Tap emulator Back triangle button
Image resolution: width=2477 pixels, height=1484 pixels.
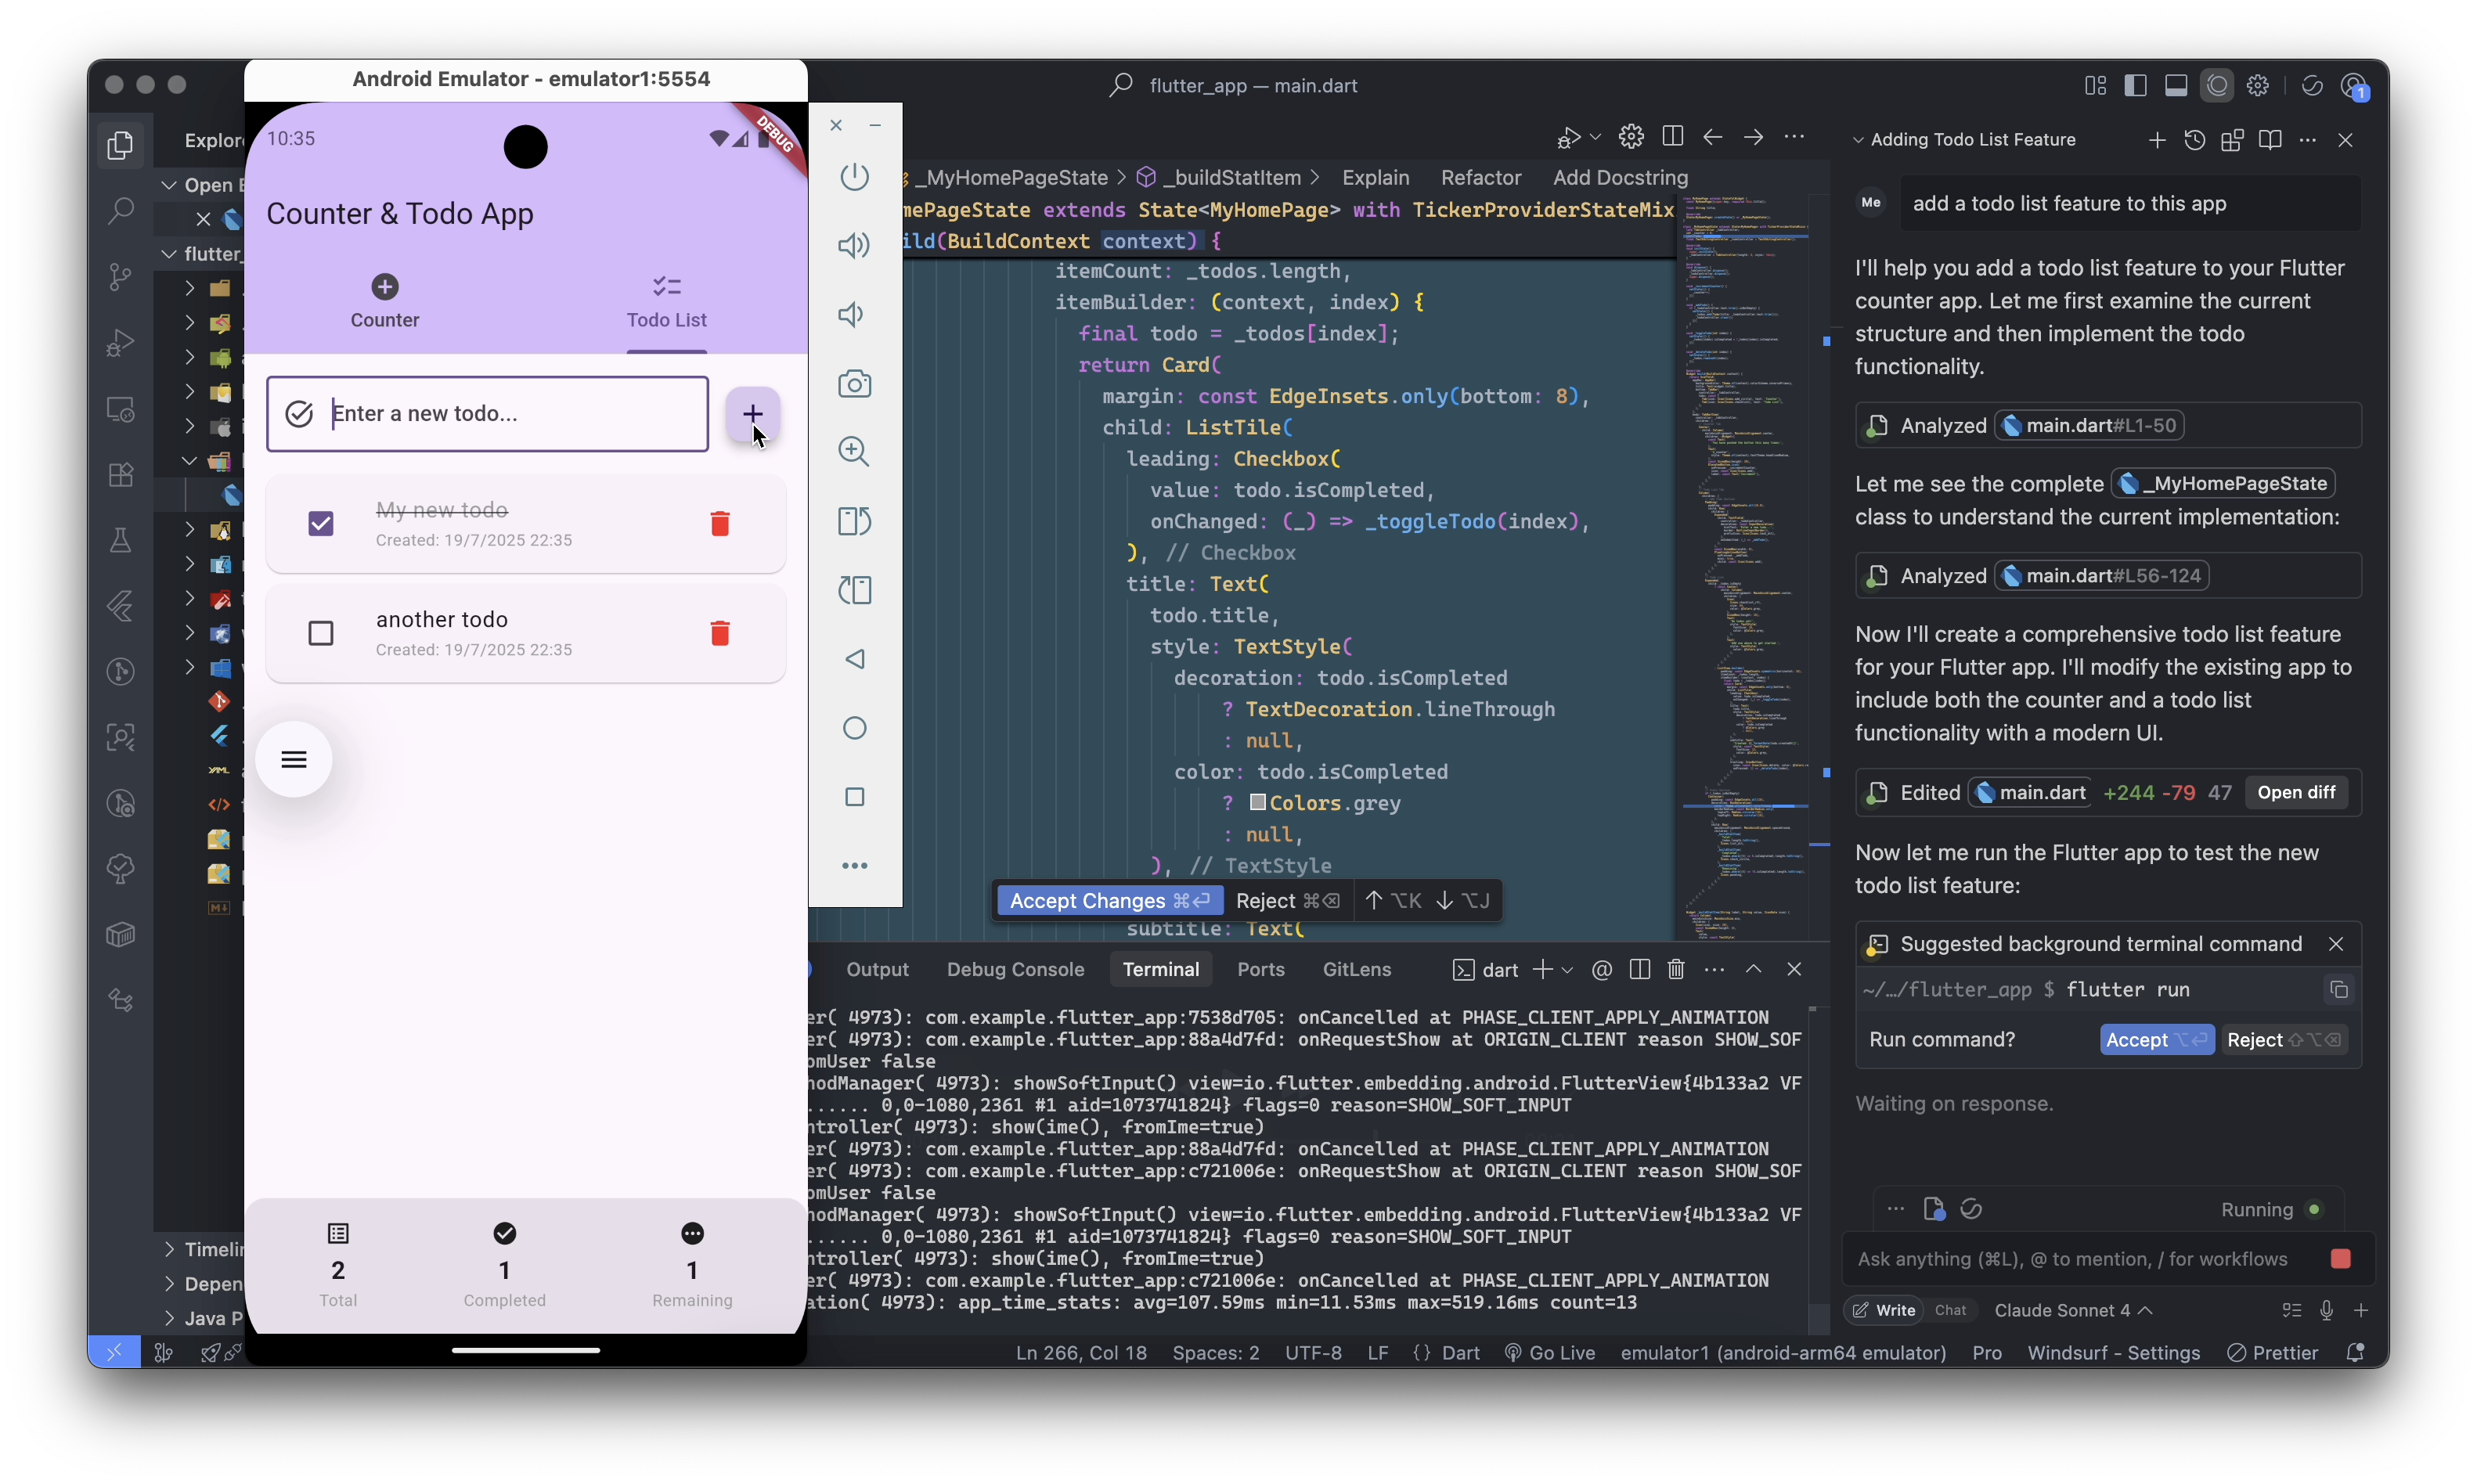click(x=854, y=659)
